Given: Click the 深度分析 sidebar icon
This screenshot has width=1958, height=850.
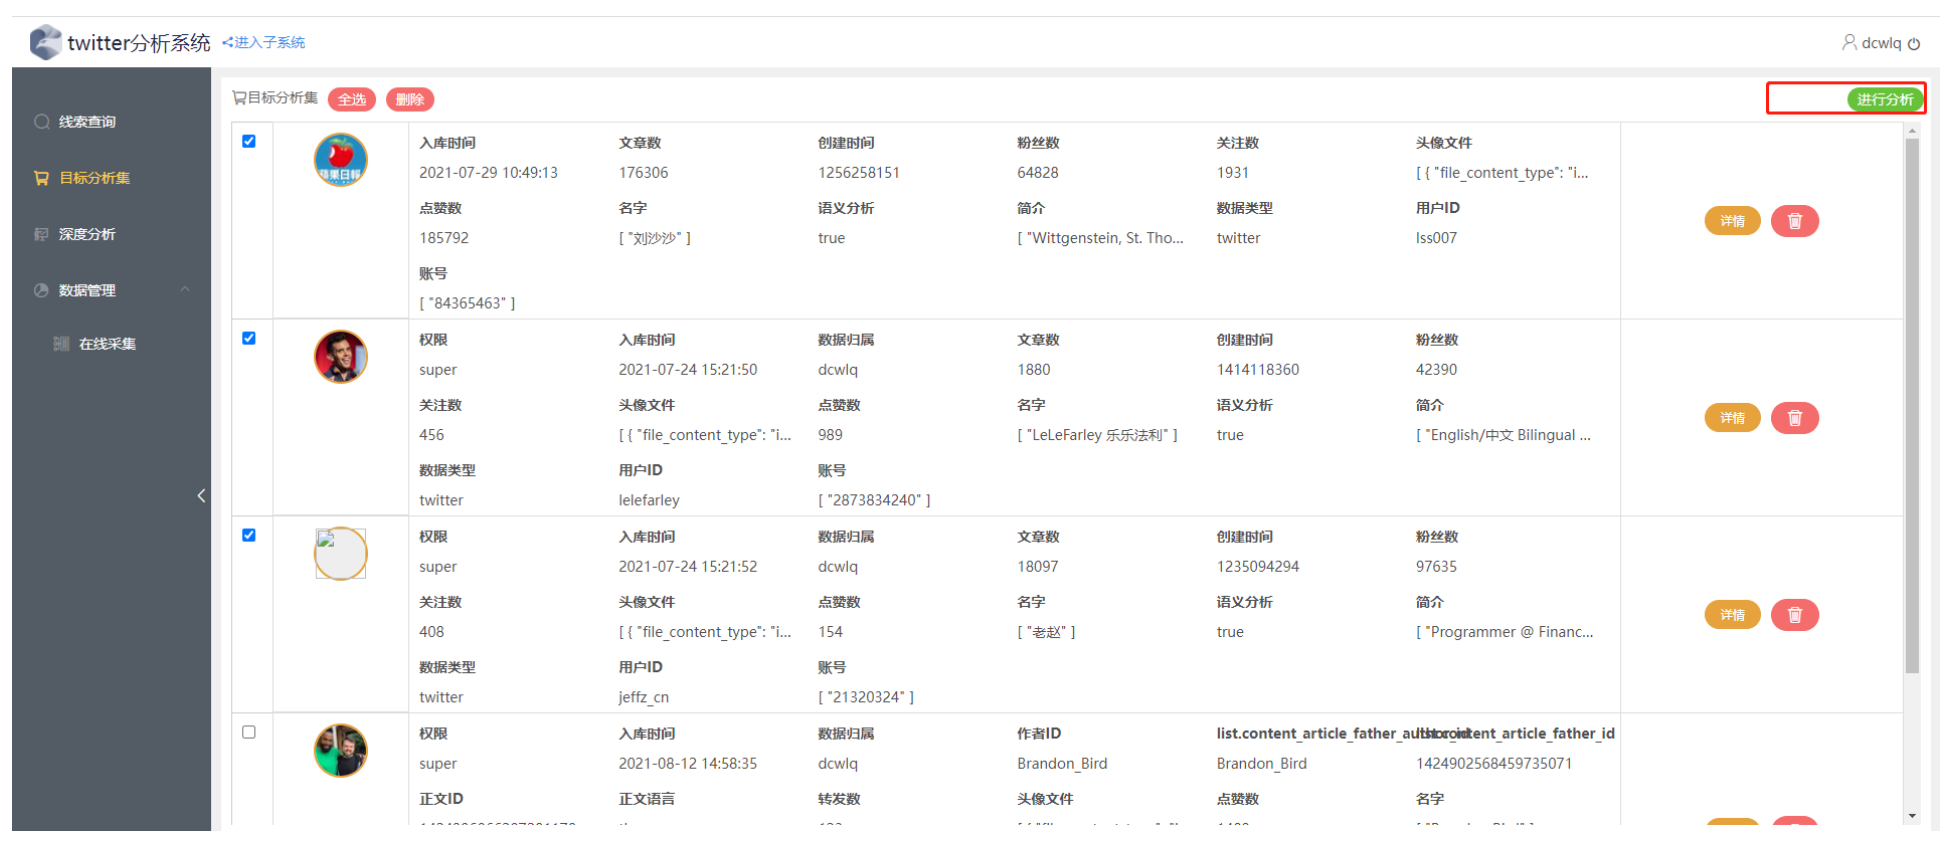Looking at the screenshot, I should tap(42, 234).
